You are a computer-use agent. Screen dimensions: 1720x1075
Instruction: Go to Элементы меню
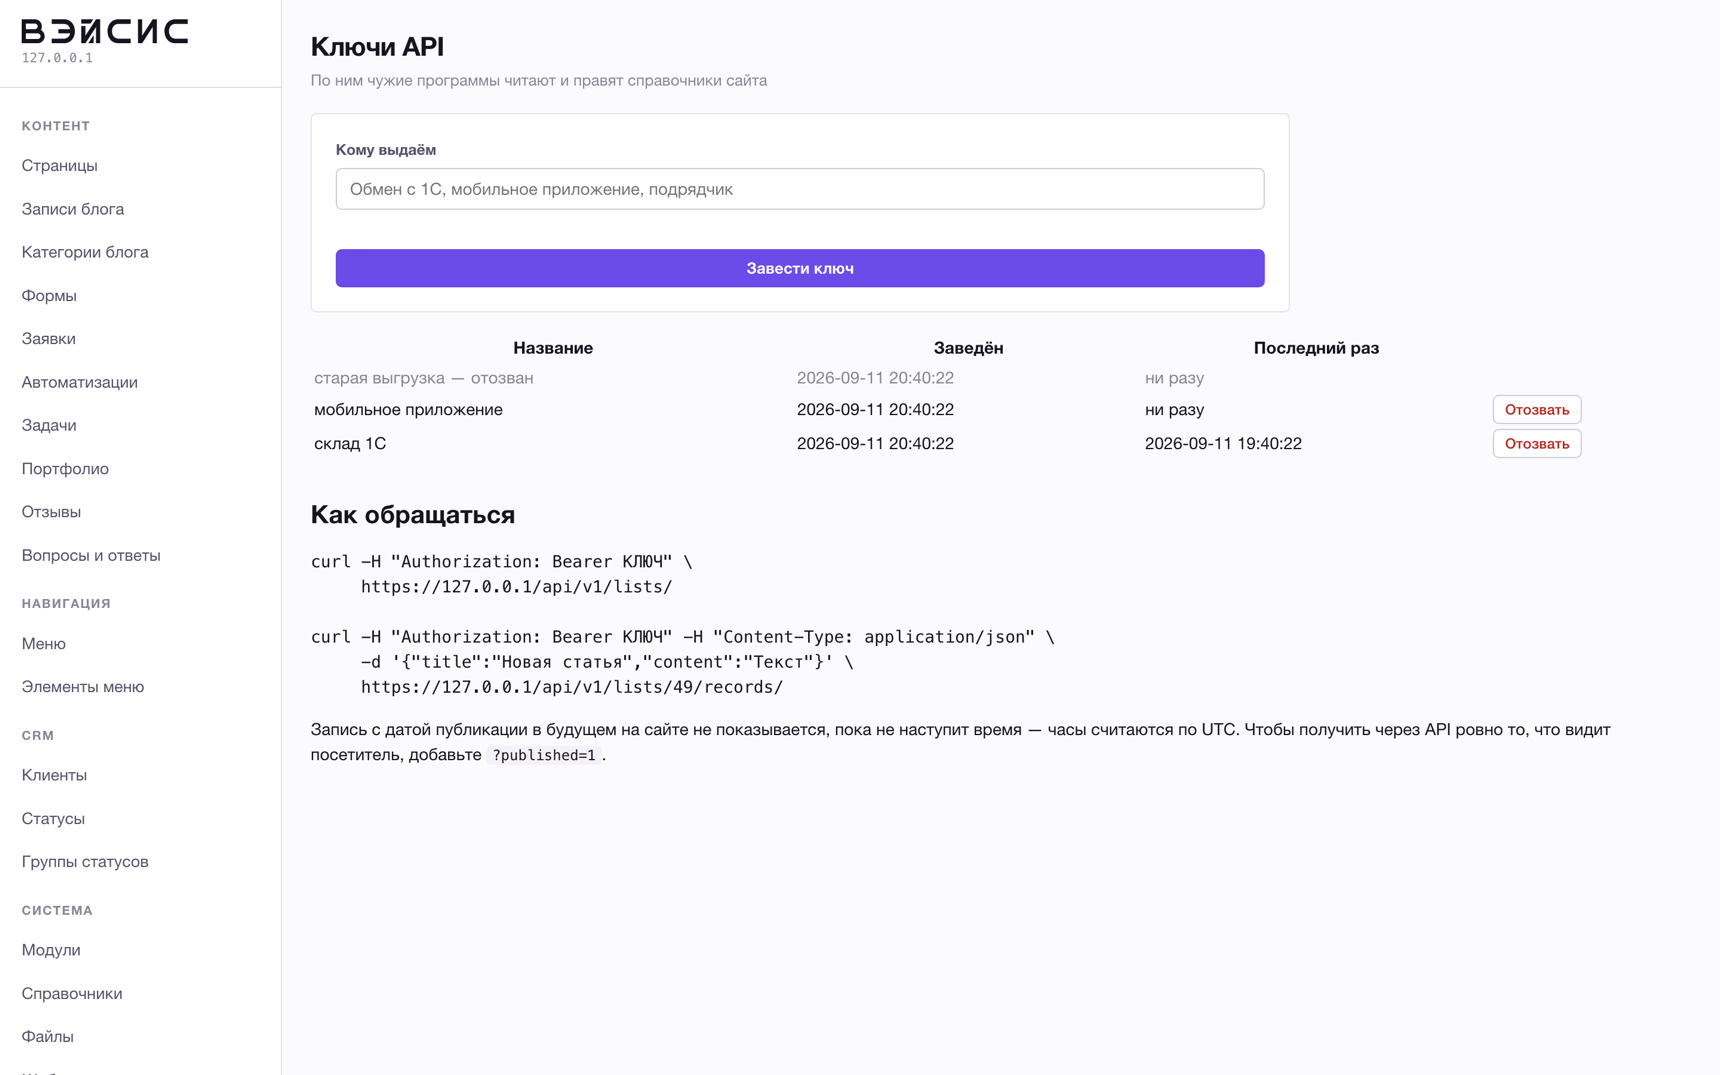click(83, 686)
